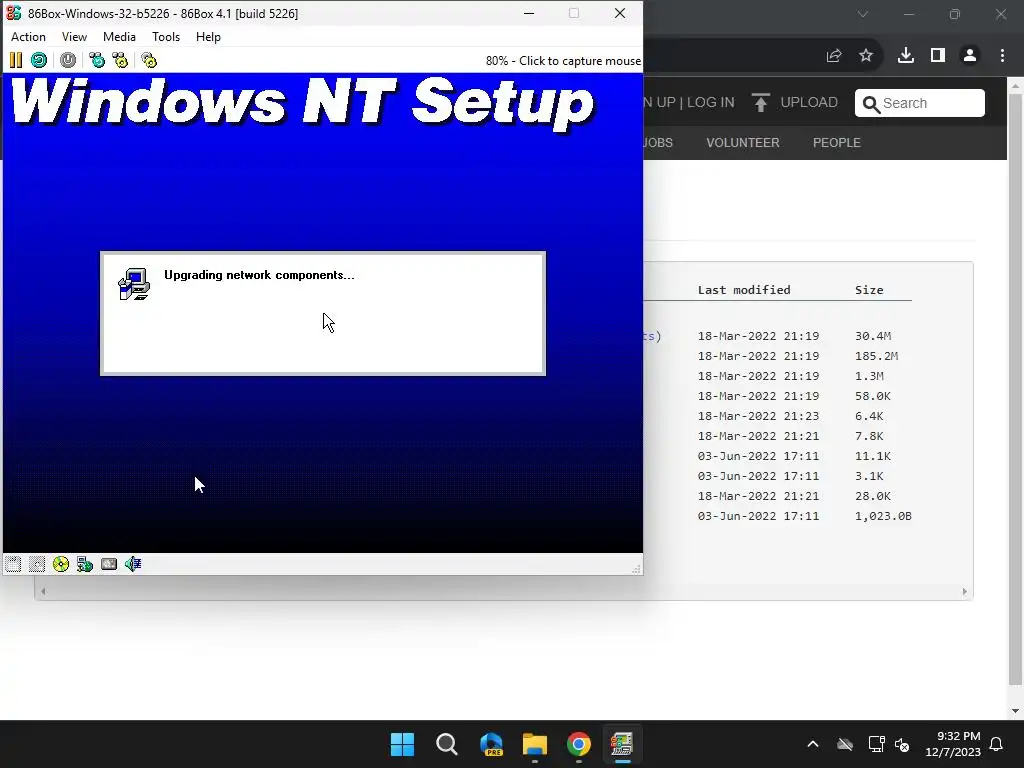1024x768 pixels.
Task: Open the VOLUNTEER nav item
Action: [743, 142]
